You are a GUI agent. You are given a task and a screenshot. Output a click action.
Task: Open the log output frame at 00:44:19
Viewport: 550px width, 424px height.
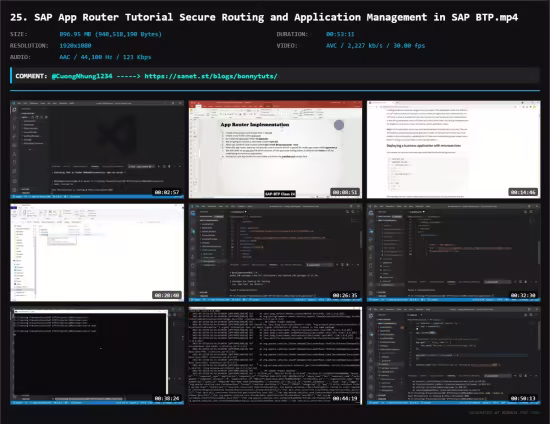pos(275,356)
